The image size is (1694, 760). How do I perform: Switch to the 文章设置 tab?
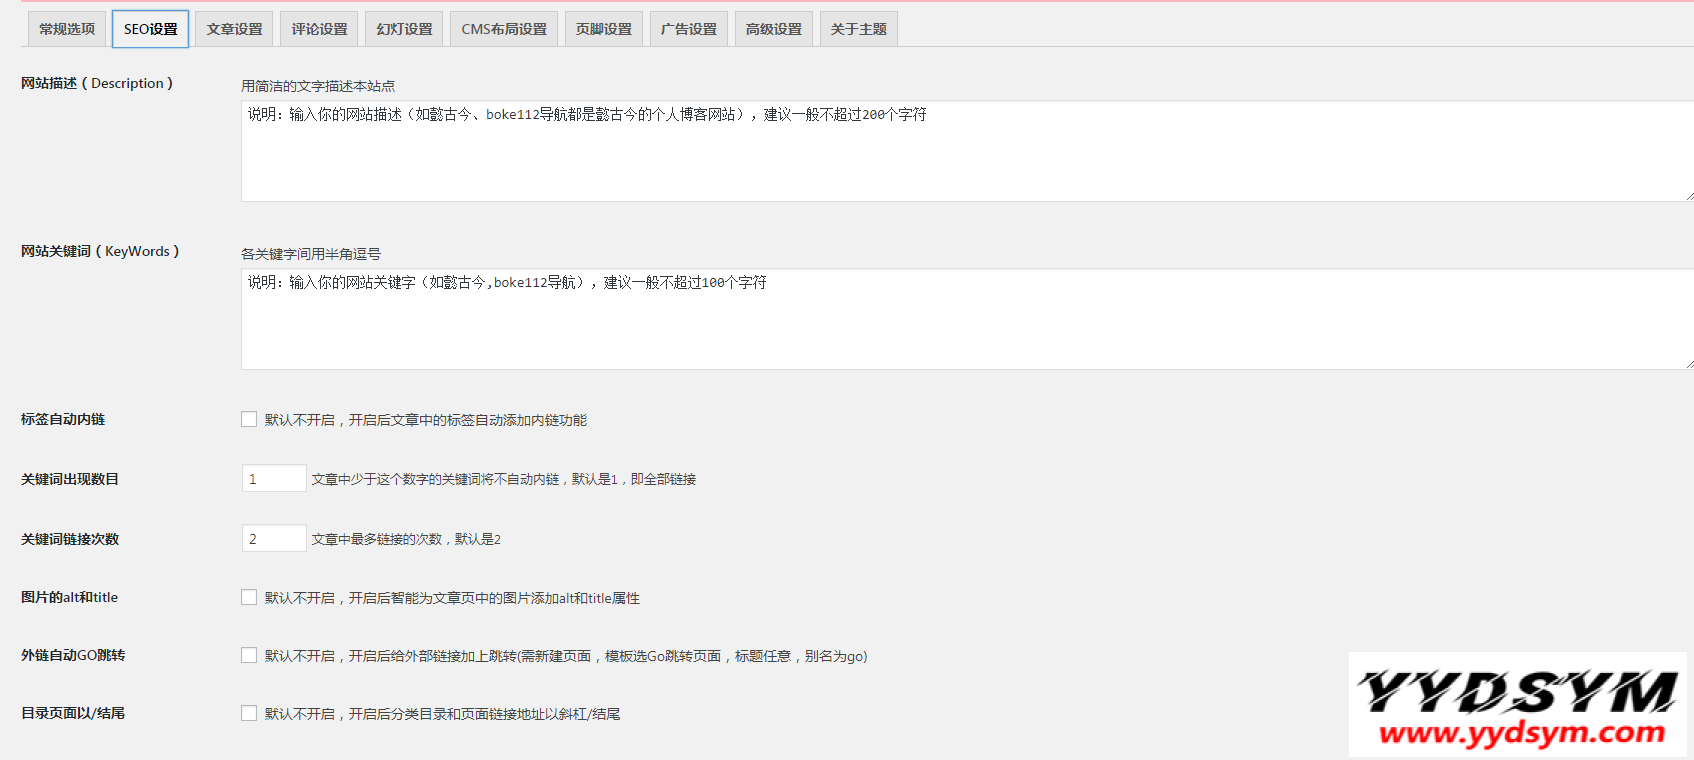point(234,29)
